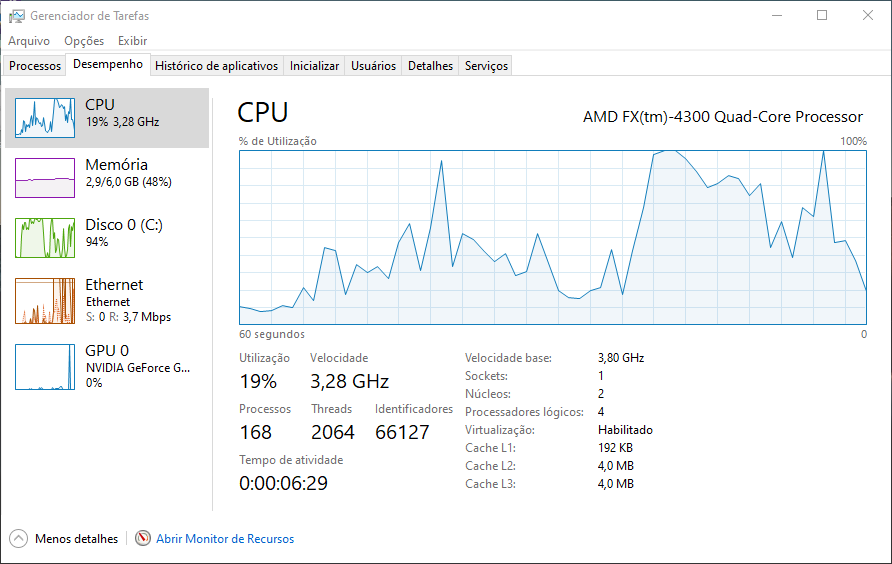The image size is (892, 564).
Task: Click the Menos detalhes button label
Action: [76, 539]
